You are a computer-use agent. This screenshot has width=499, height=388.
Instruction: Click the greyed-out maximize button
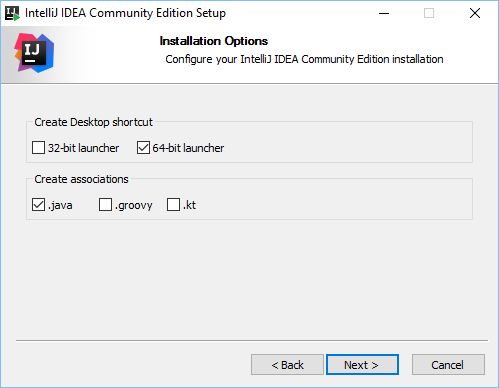(429, 13)
